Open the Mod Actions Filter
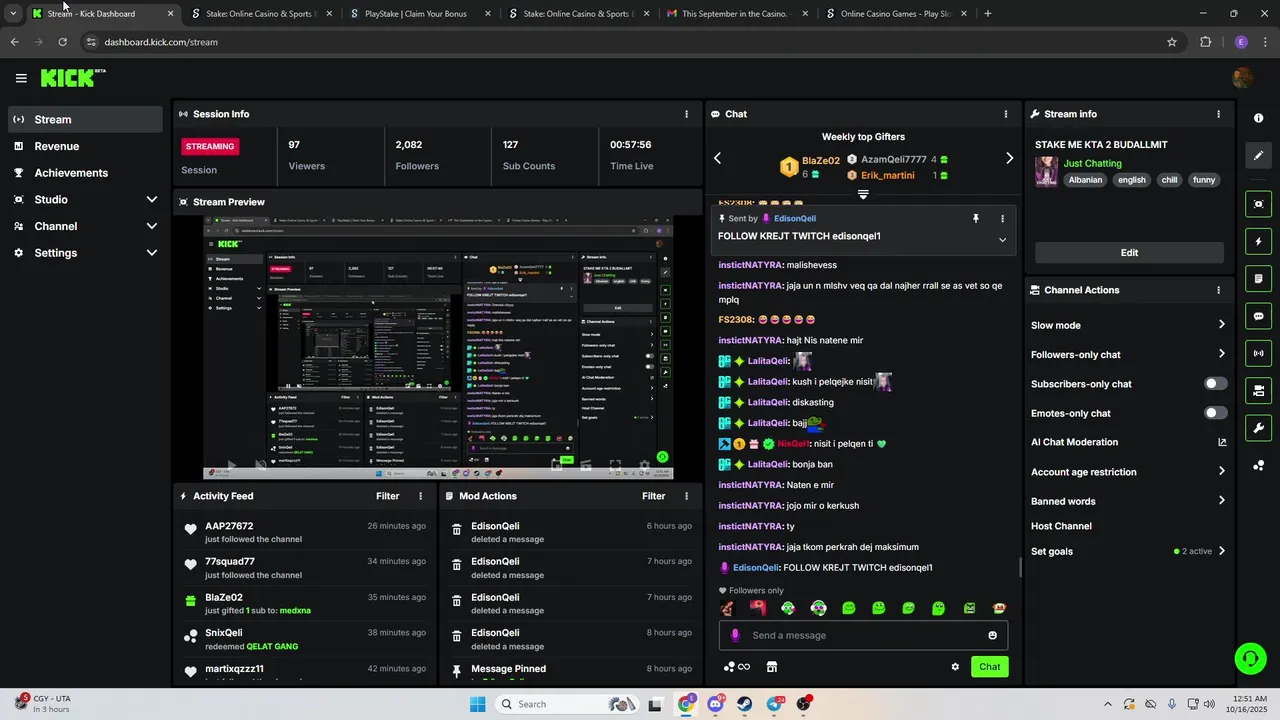Viewport: 1280px width, 720px height. 653,496
